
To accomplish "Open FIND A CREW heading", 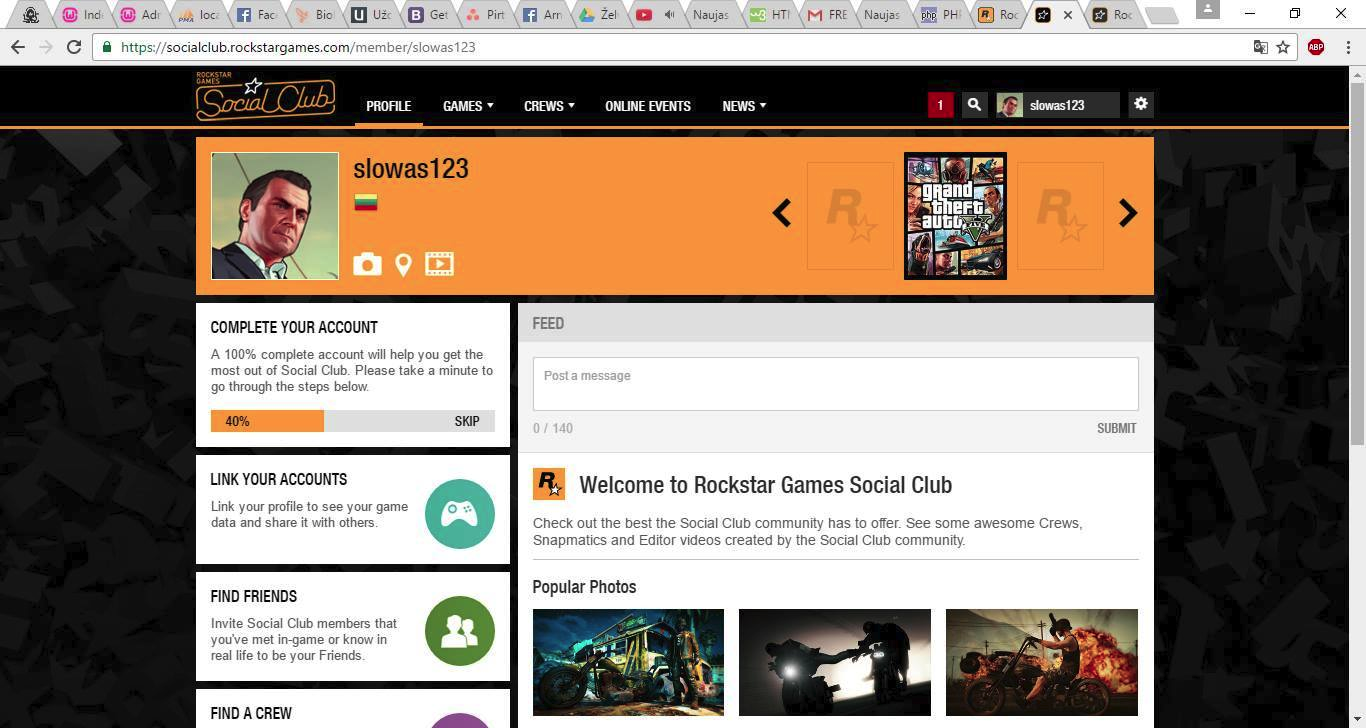I will tap(251, 713).
